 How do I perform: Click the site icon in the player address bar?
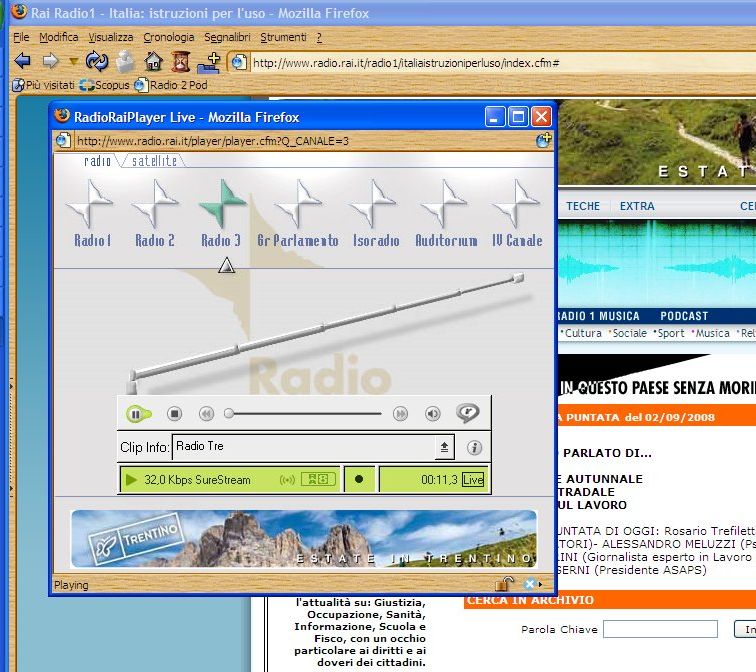[x=64, y=141]
